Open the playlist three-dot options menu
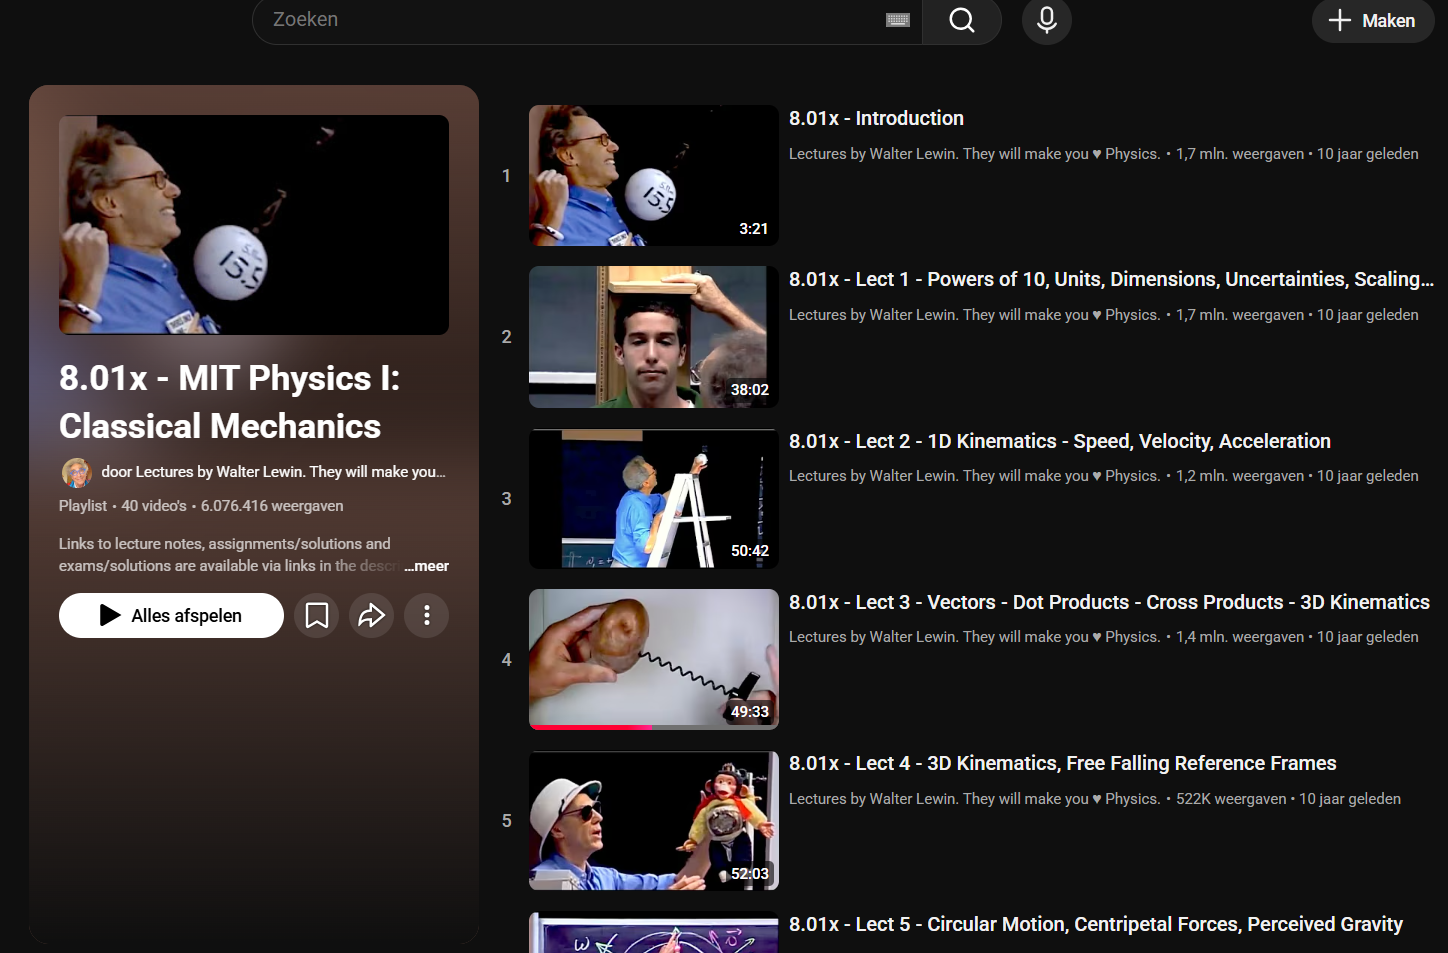The width and height of the screenshot is (1448, 953). (426, 615)
